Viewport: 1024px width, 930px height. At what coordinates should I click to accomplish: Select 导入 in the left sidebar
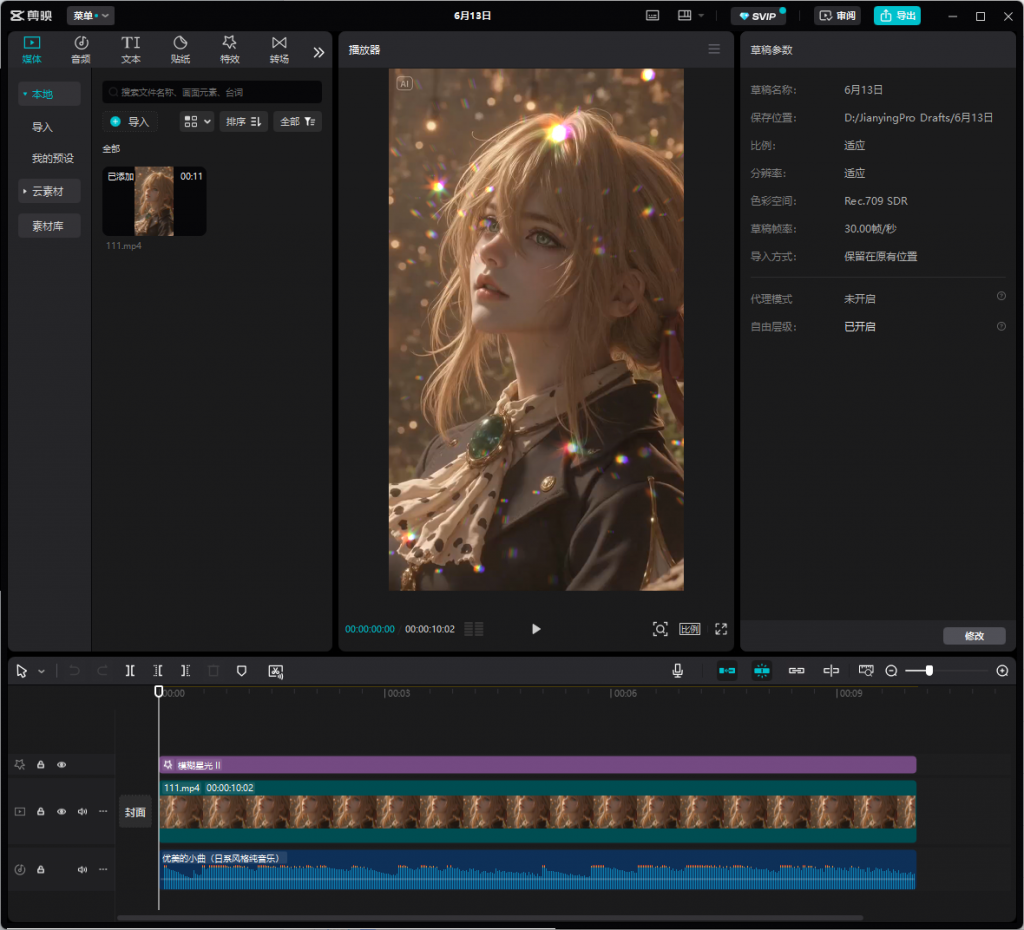(x=42, y=127)
